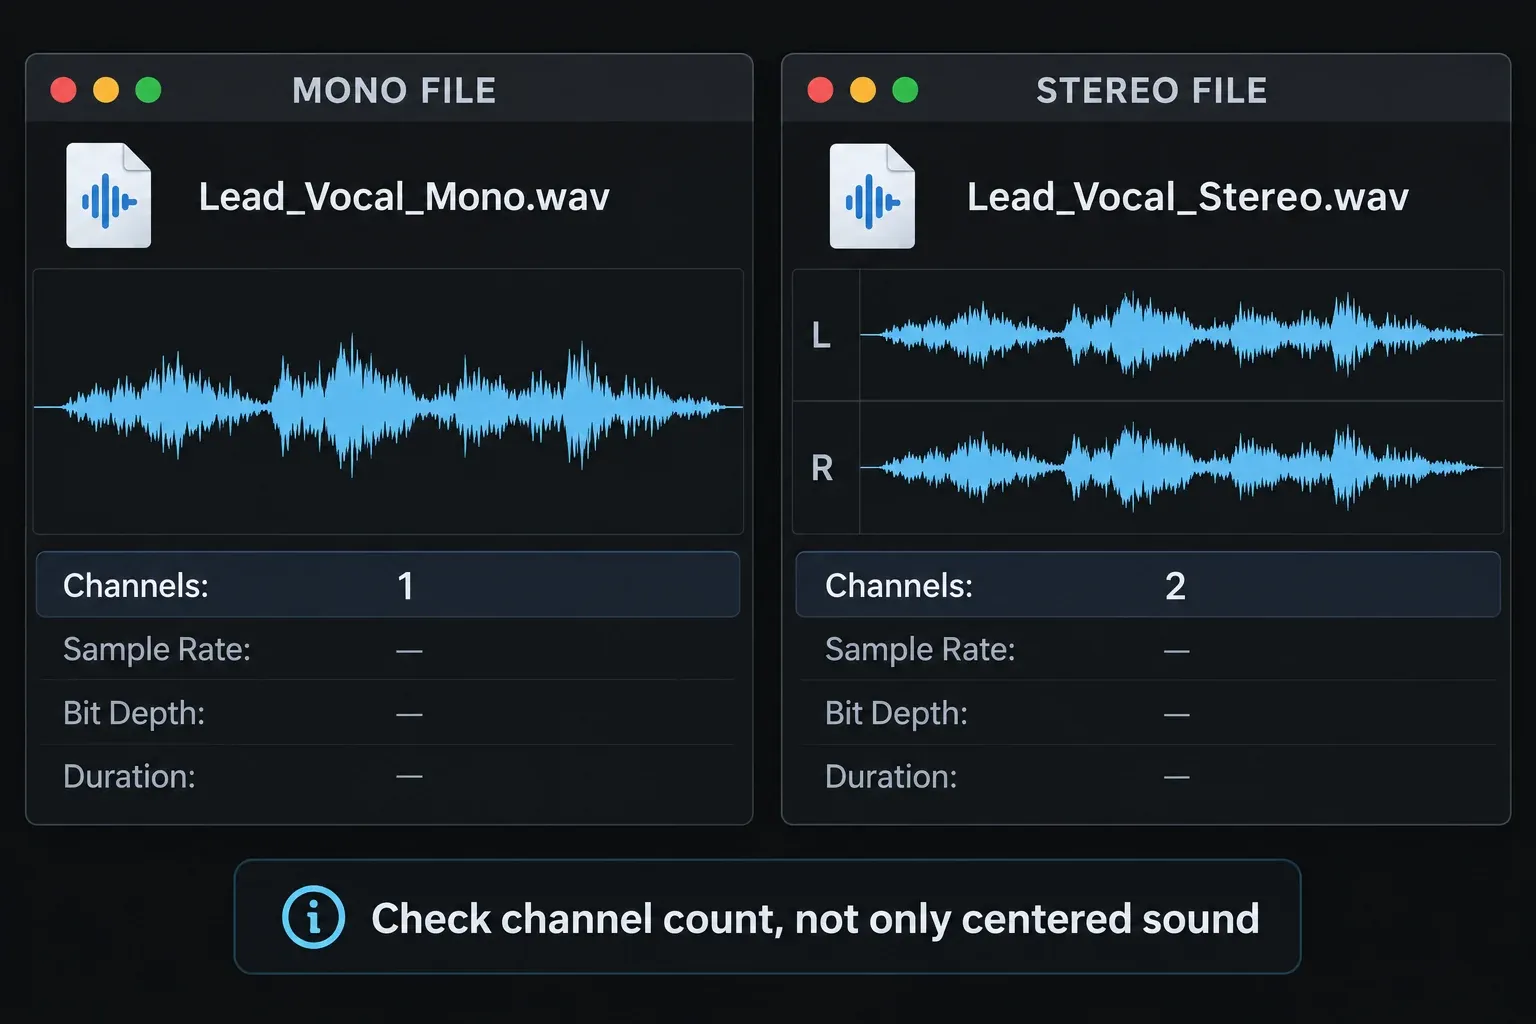Click the Lead_Vocal_Mono.wav audio file icon

(x=109, y=196)
